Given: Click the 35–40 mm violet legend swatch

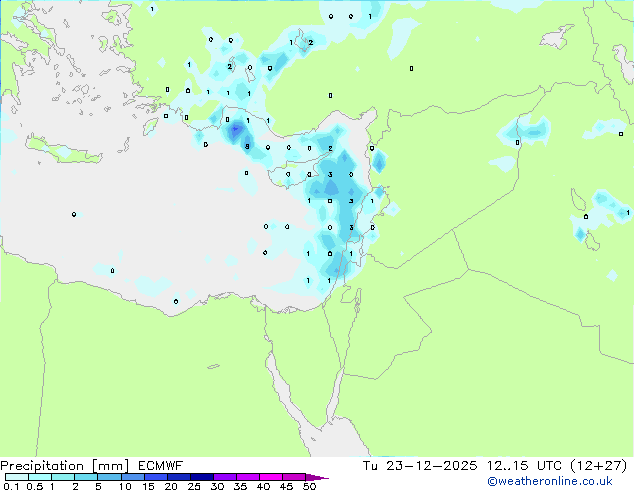Looking at the screenshot, I should (248, 477).
